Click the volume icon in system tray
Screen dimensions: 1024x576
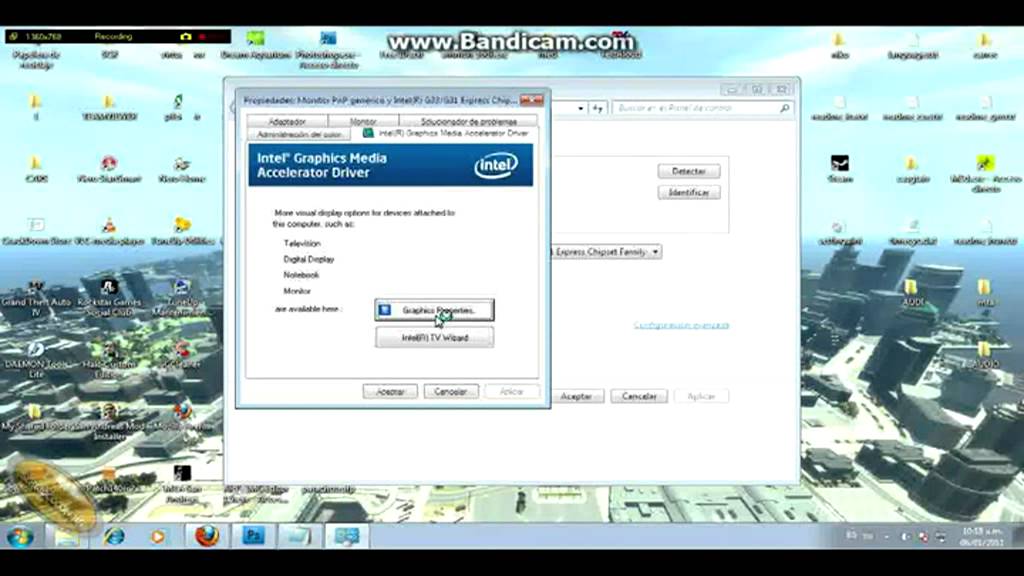(905, 537)
